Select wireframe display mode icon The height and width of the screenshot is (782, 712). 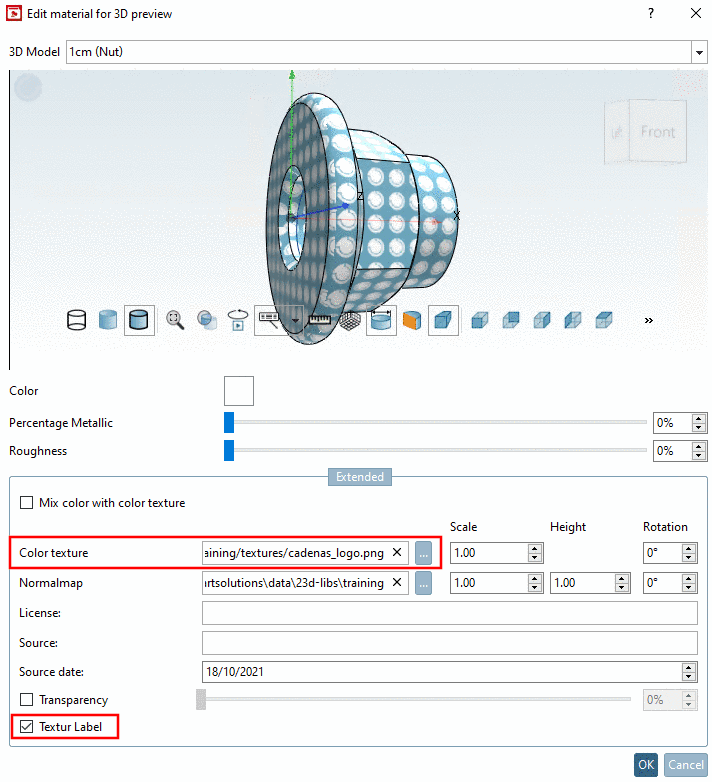tap(76, 320)
